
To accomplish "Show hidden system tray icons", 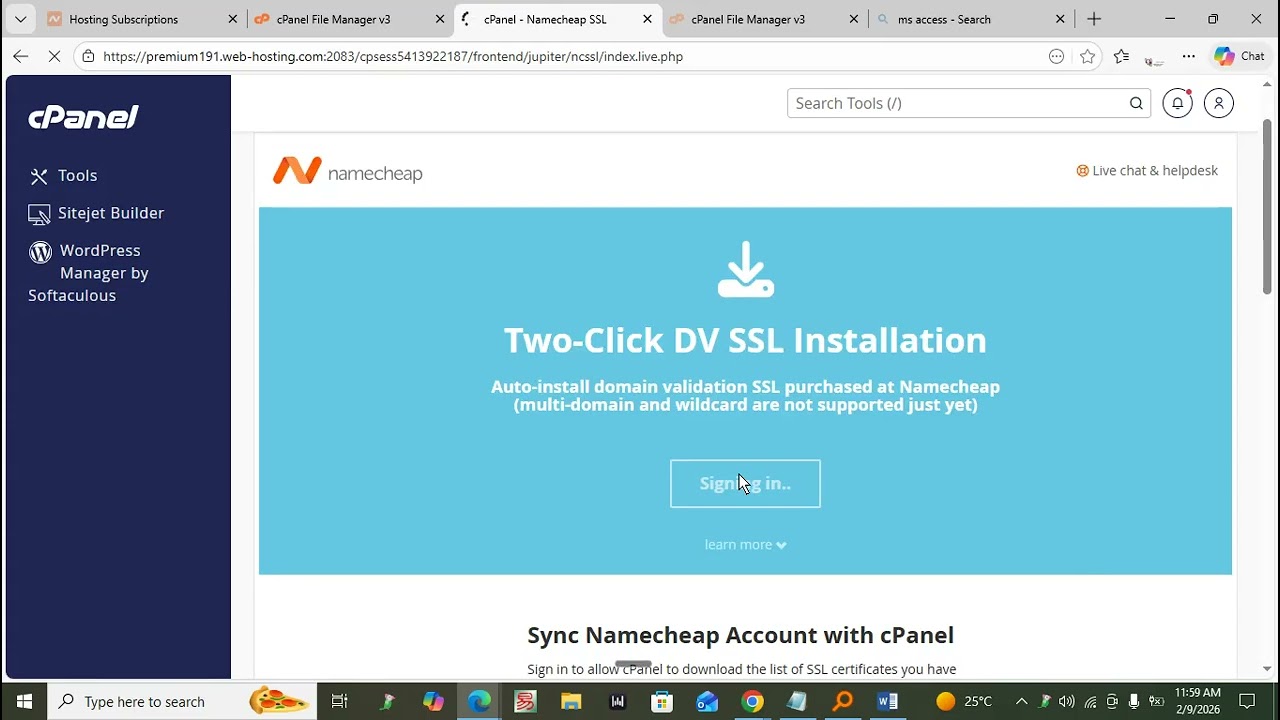I will tap(1021, 701).
